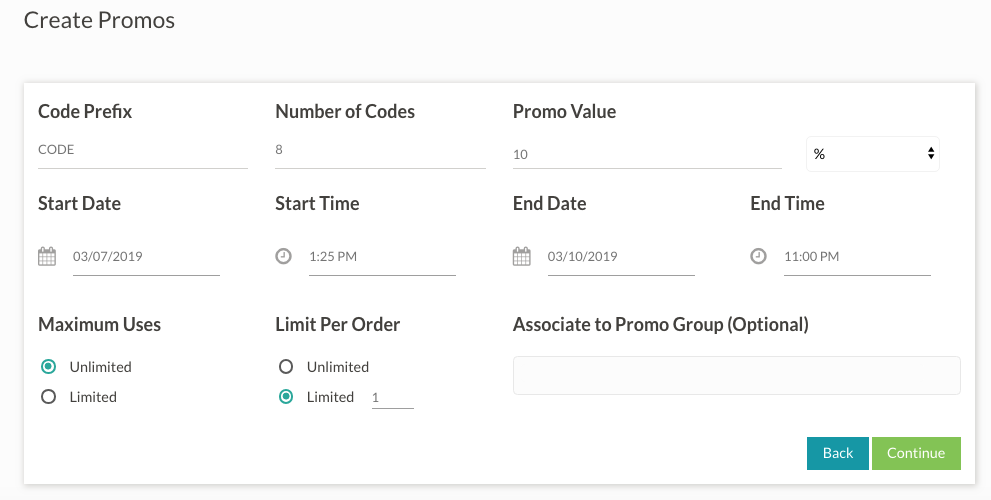Choose Unlimited for Limit Per Order

(286, 367)
